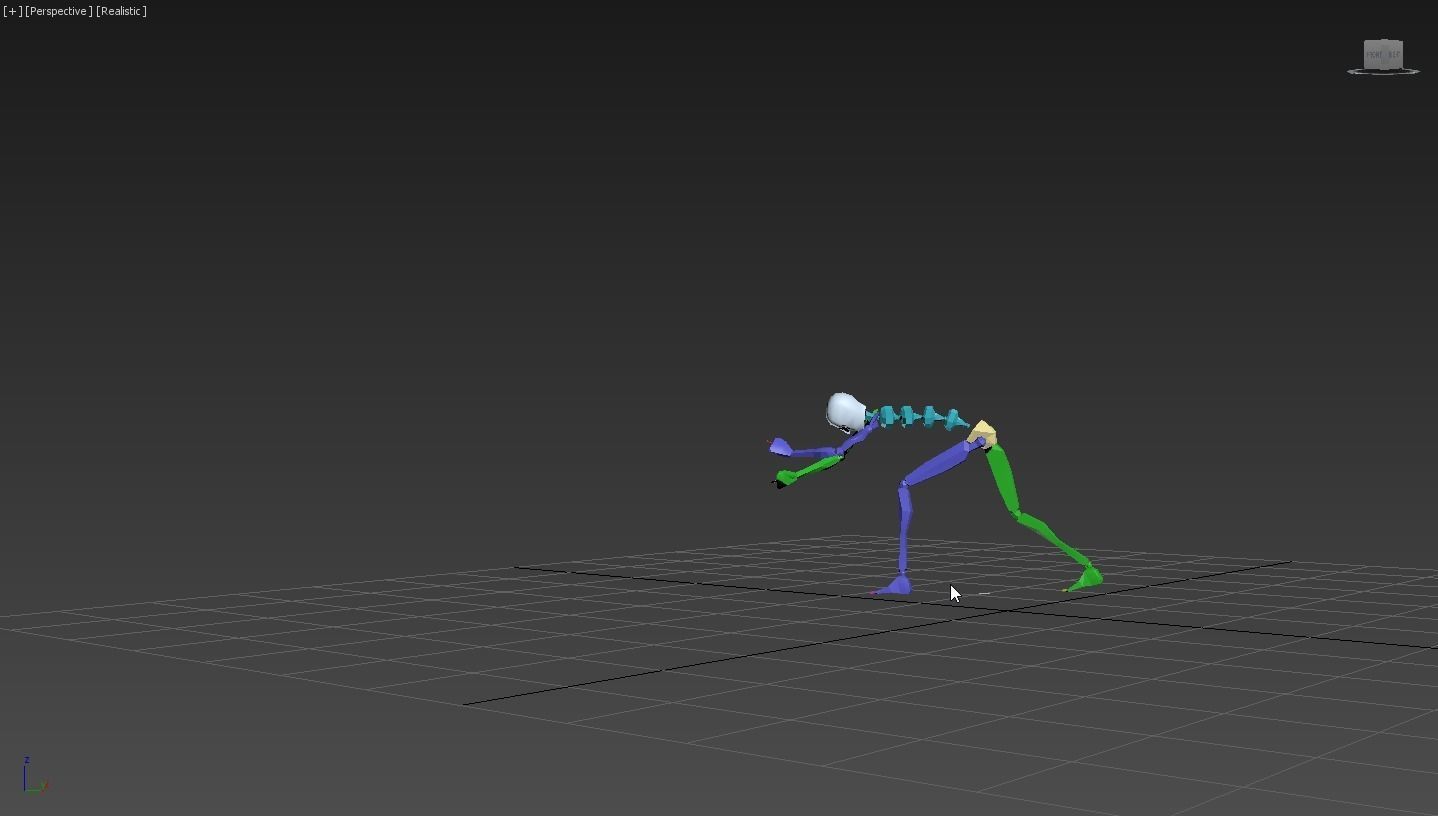Select the blue thigh bone
Screen dimensions: 1438x816
pyautogui.click(x=938, y=463)
